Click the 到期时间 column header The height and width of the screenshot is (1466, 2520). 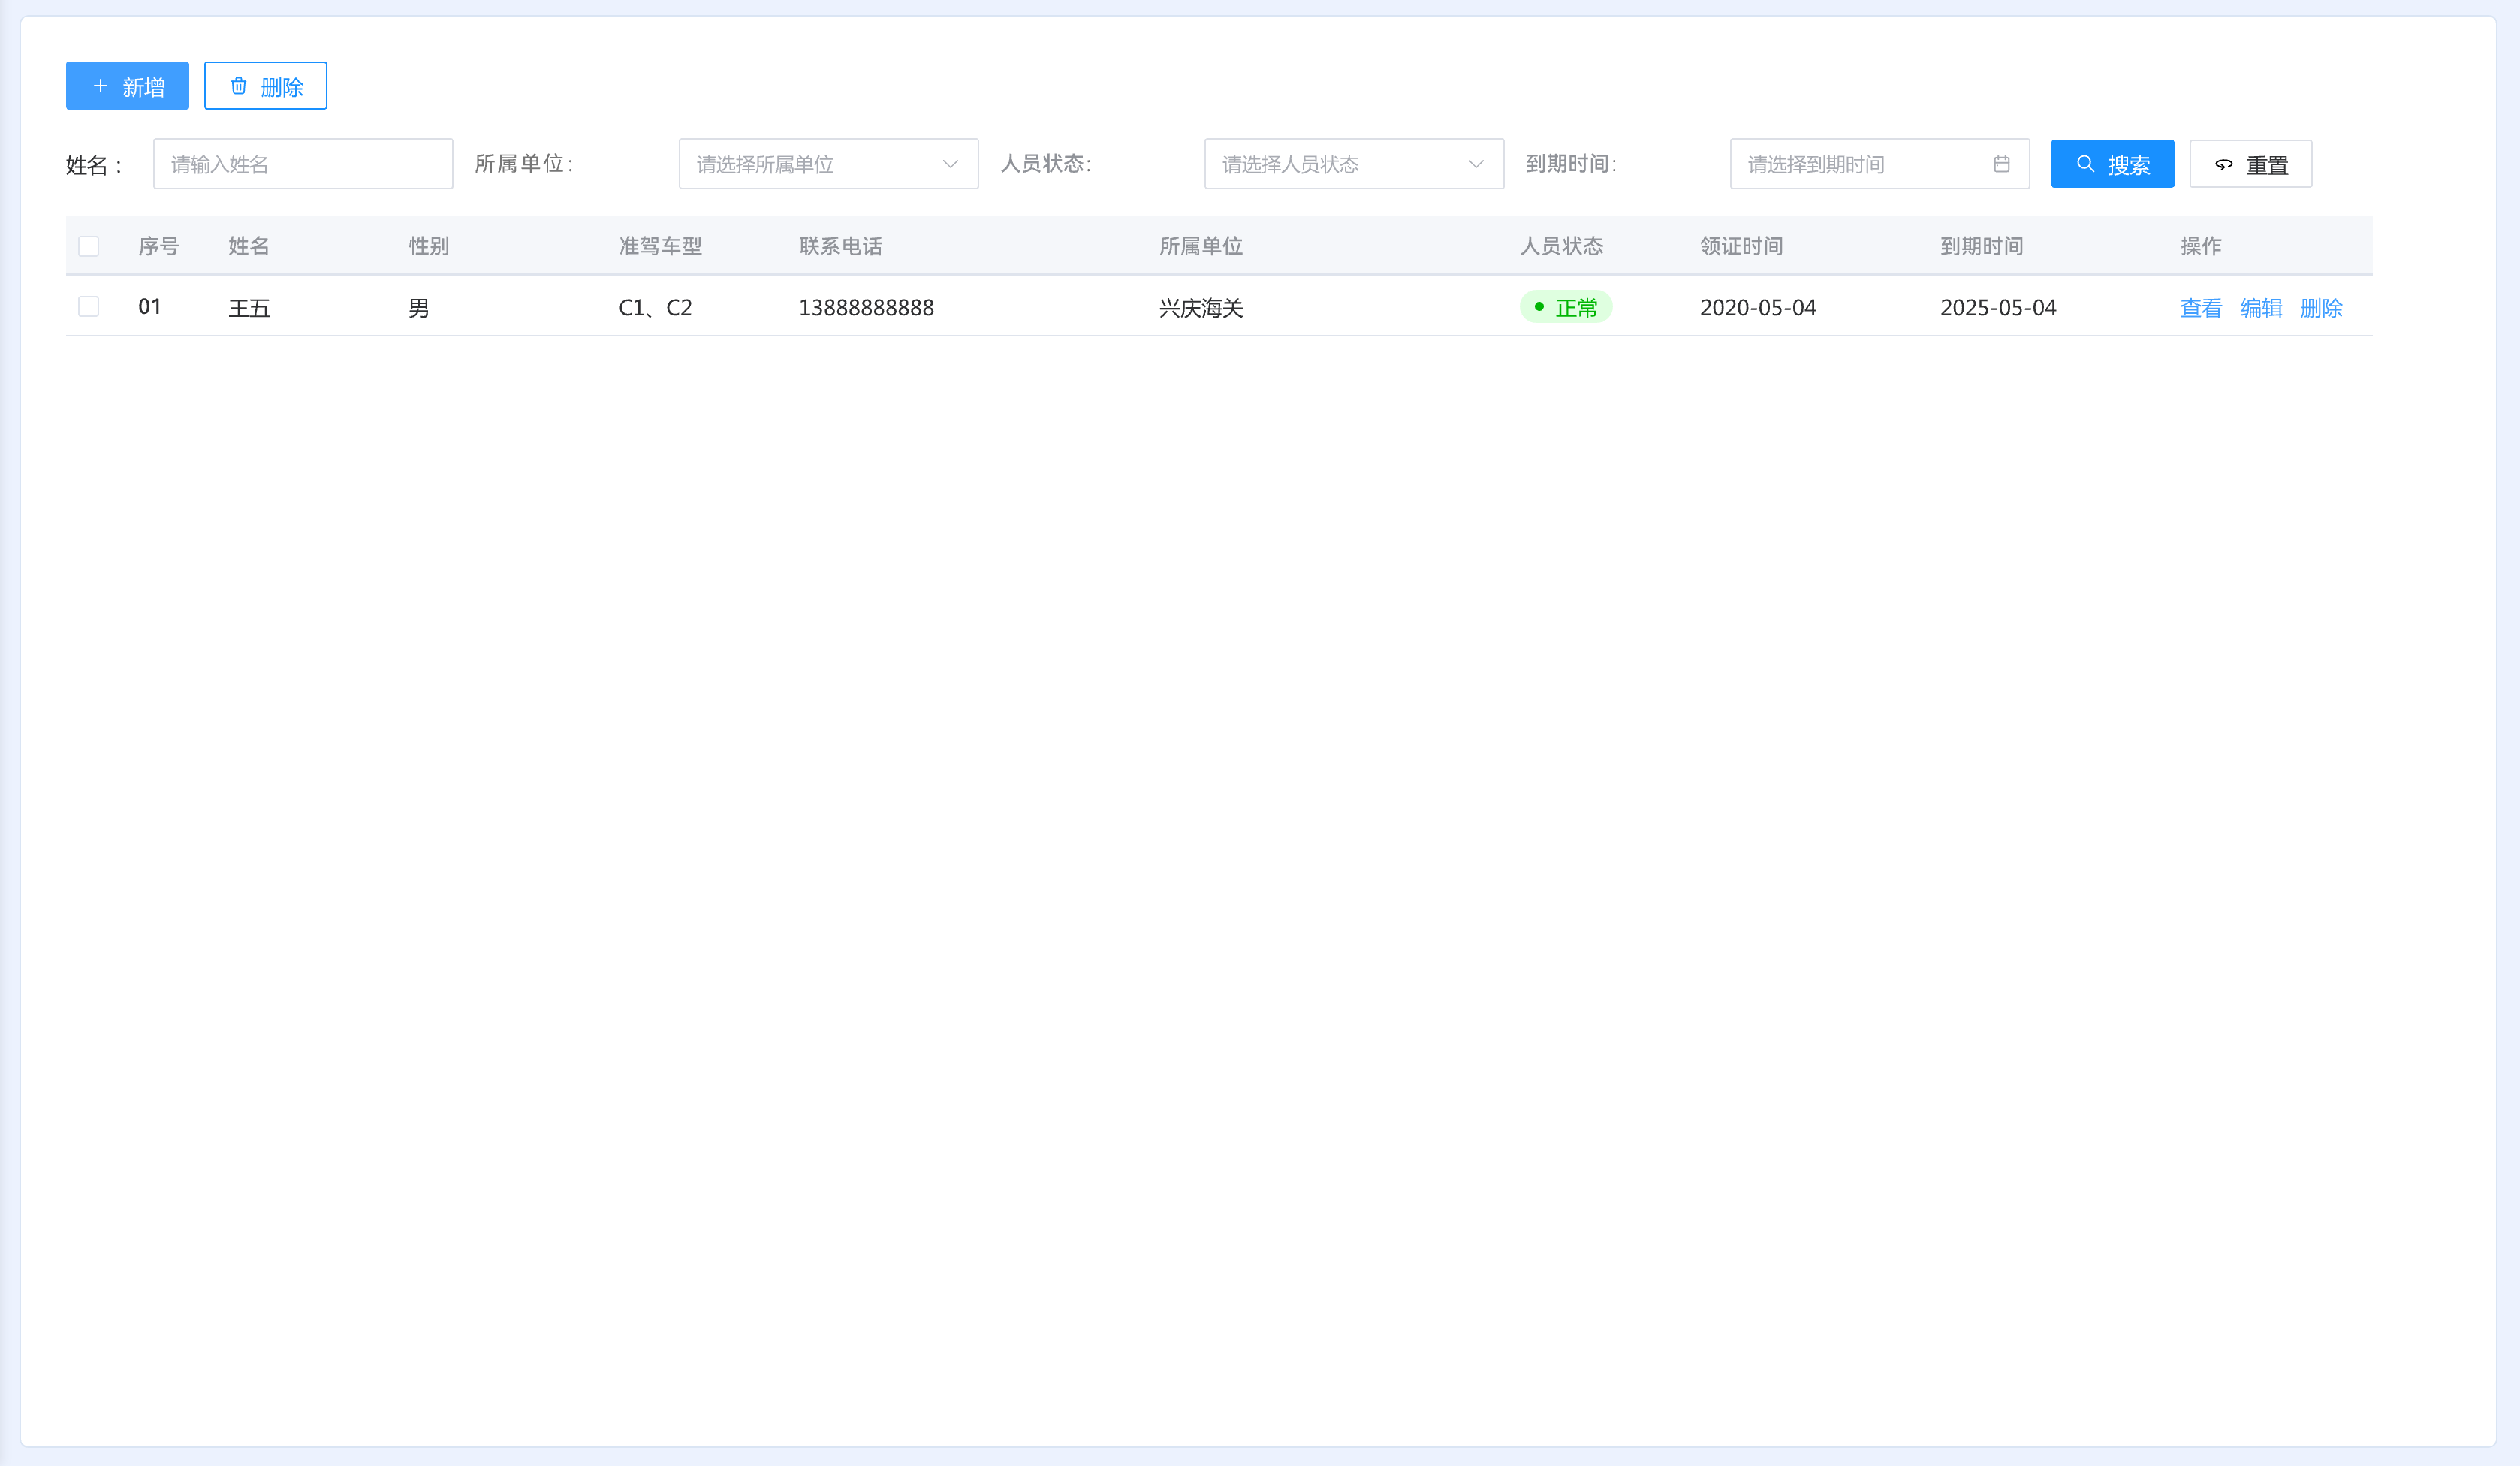pyautogui.click(x=1981, y=246)
